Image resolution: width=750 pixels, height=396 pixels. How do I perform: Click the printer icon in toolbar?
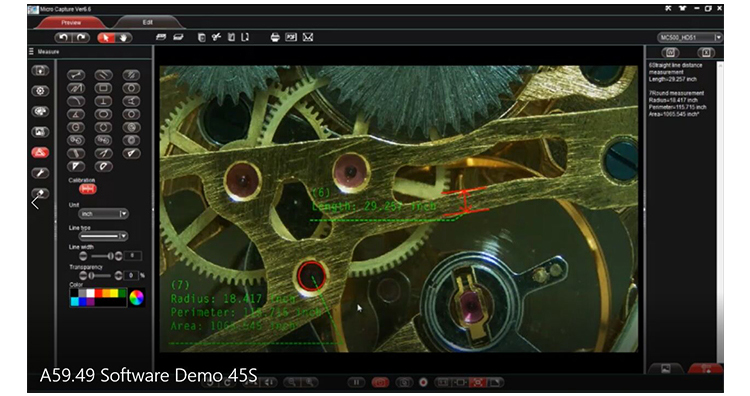point(275,37)
